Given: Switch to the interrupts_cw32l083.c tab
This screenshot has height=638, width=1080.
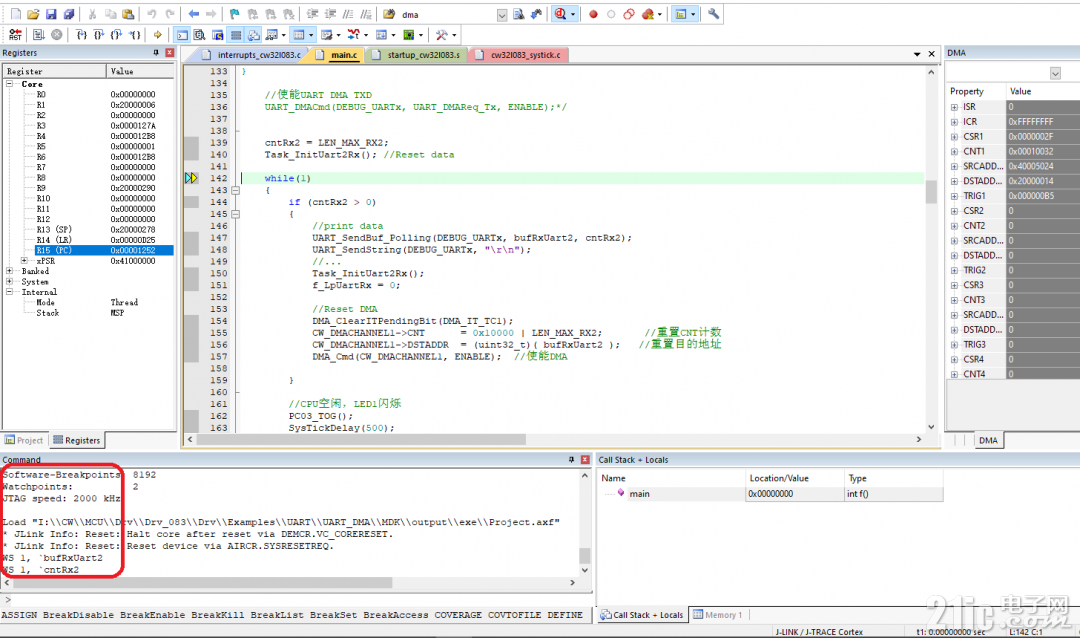Looking at the screenshot, I should point(252,54).
